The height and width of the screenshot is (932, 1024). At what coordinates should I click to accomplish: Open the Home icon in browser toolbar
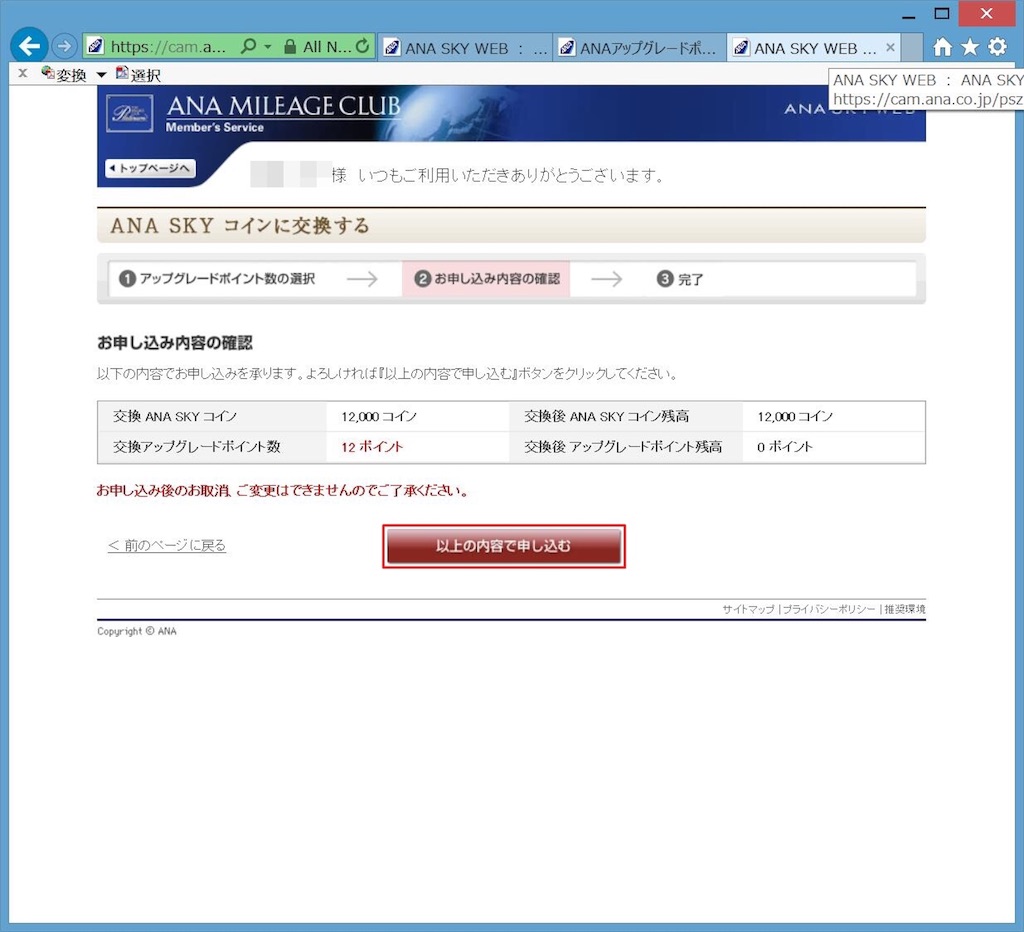point(942,46)
